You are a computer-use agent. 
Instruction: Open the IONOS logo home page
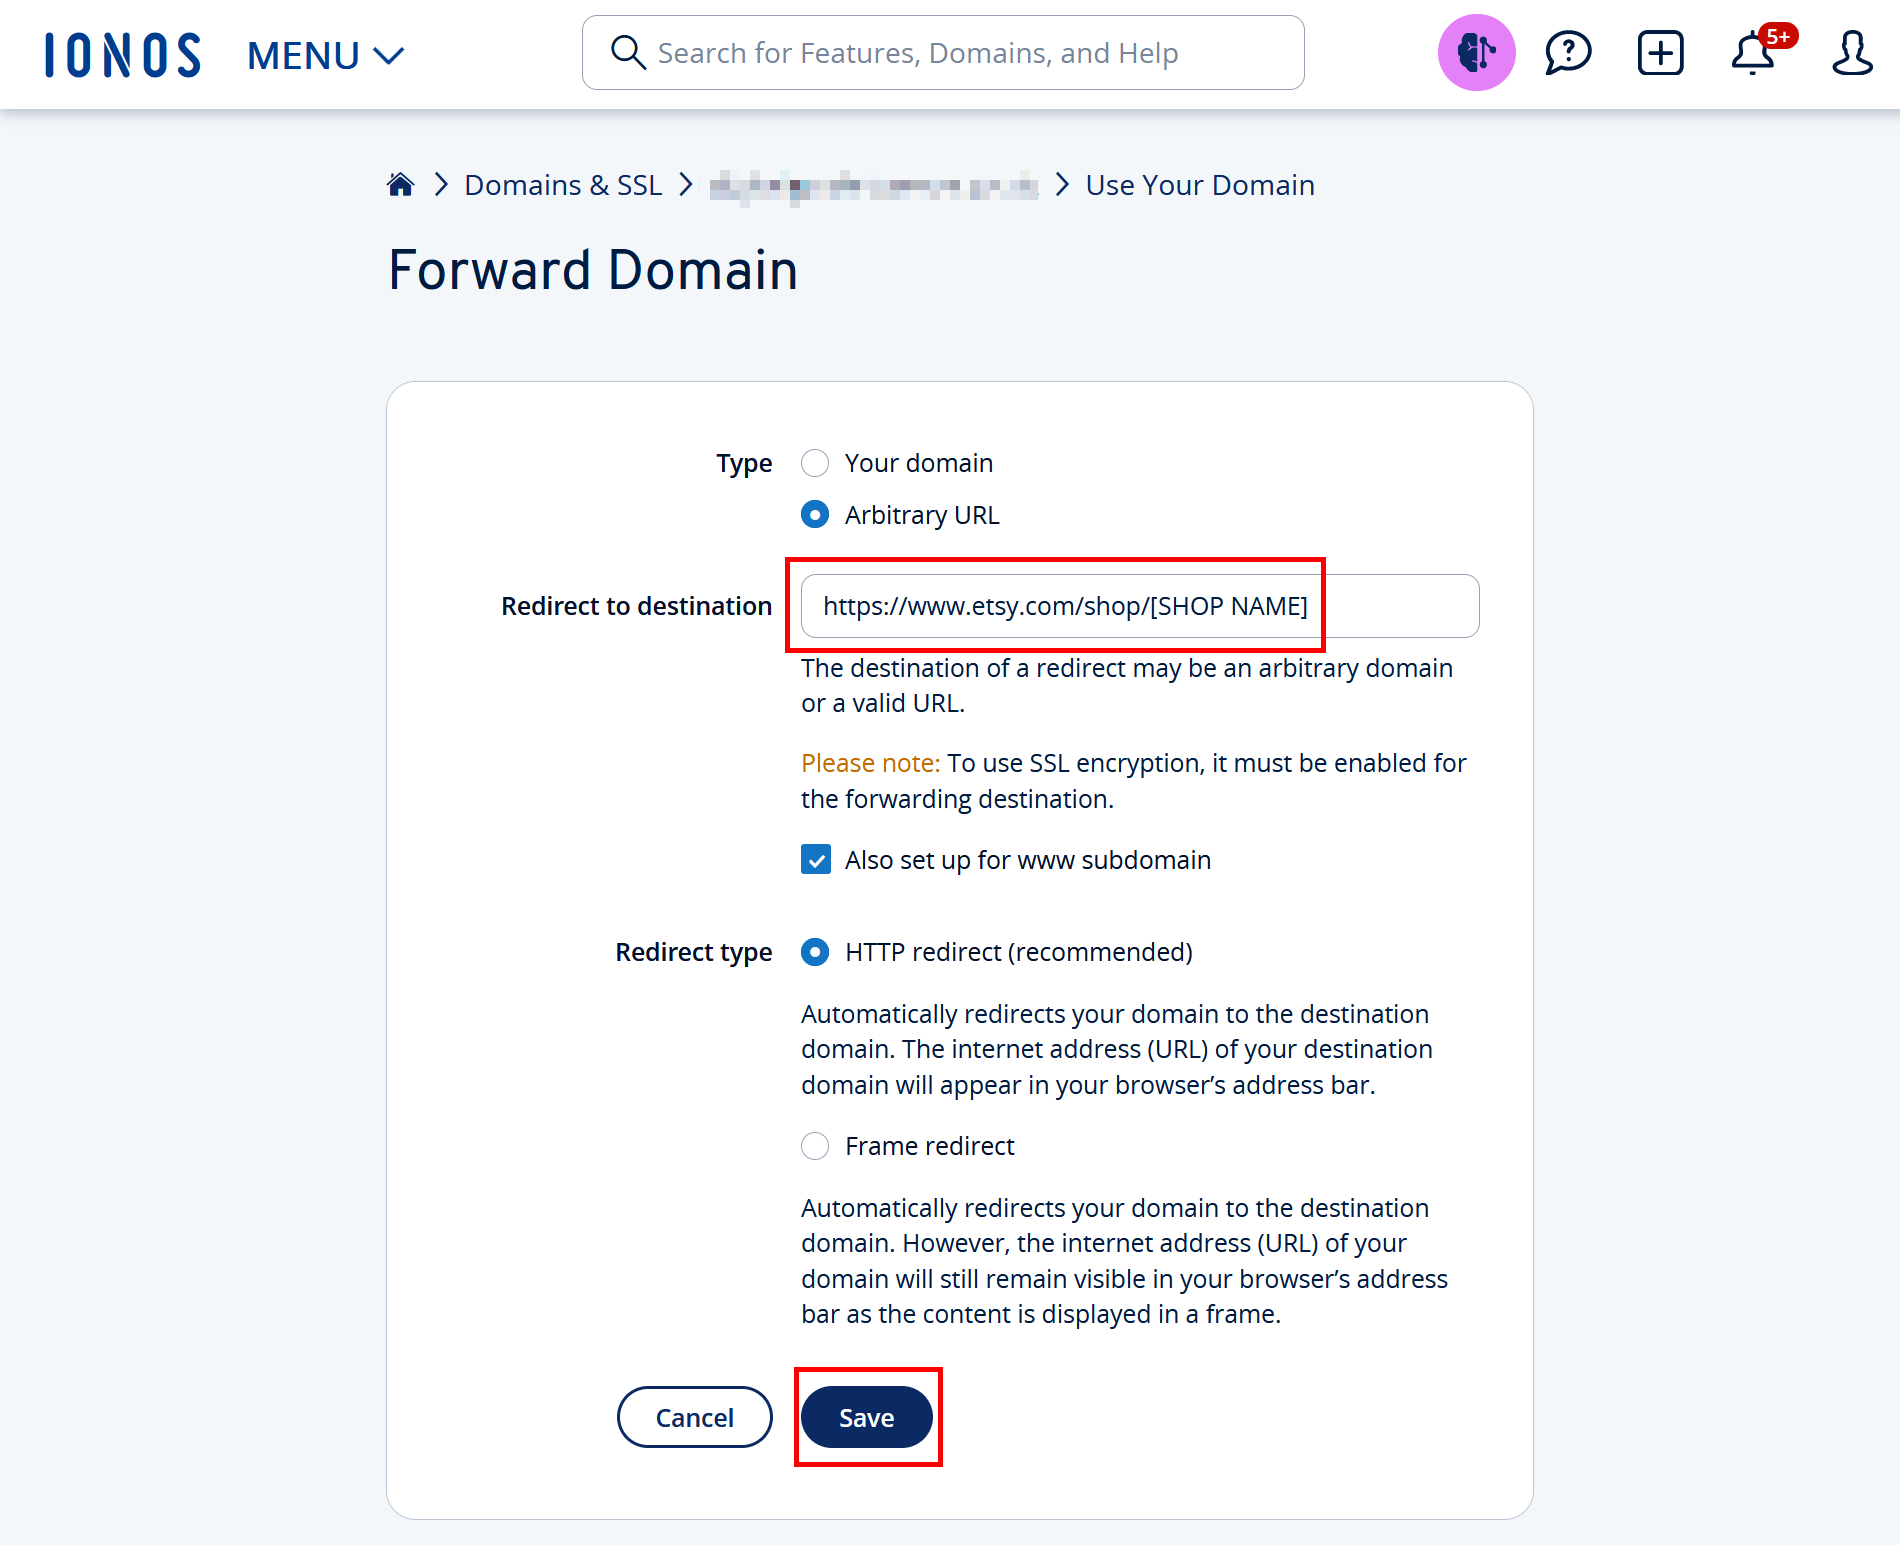123,55
